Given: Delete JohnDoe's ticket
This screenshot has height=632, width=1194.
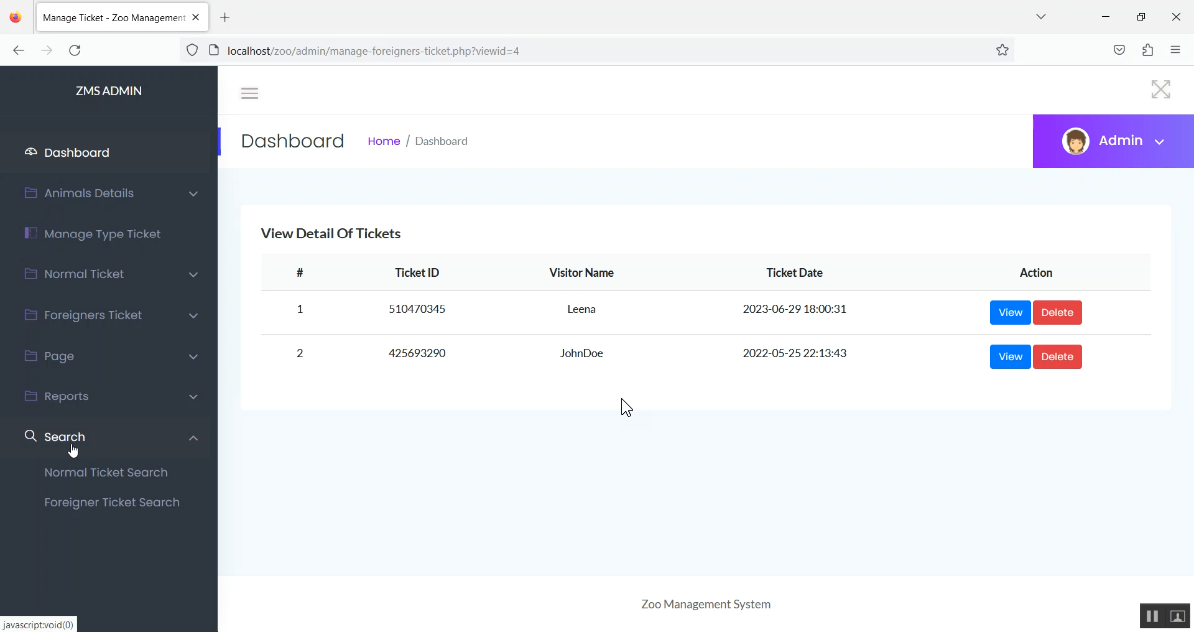Looking at the screenshot, I should [1056, 357].
